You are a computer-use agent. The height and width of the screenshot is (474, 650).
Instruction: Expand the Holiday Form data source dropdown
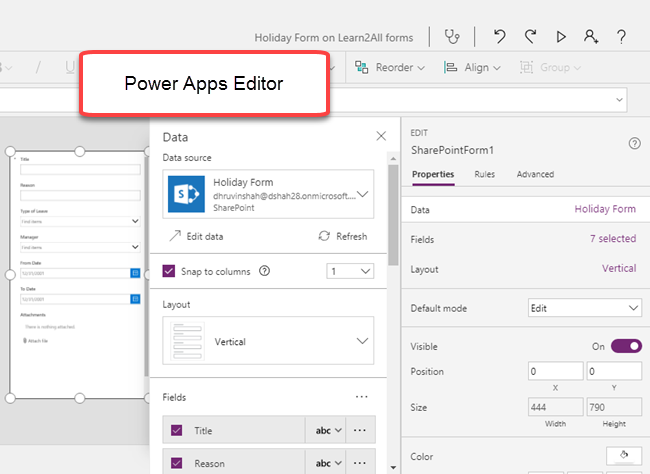(x=361, y=195)
